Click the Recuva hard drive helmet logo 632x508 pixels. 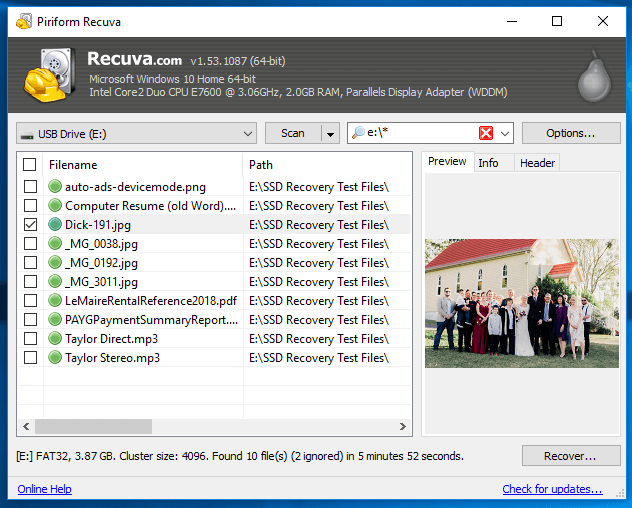point(49,75)
